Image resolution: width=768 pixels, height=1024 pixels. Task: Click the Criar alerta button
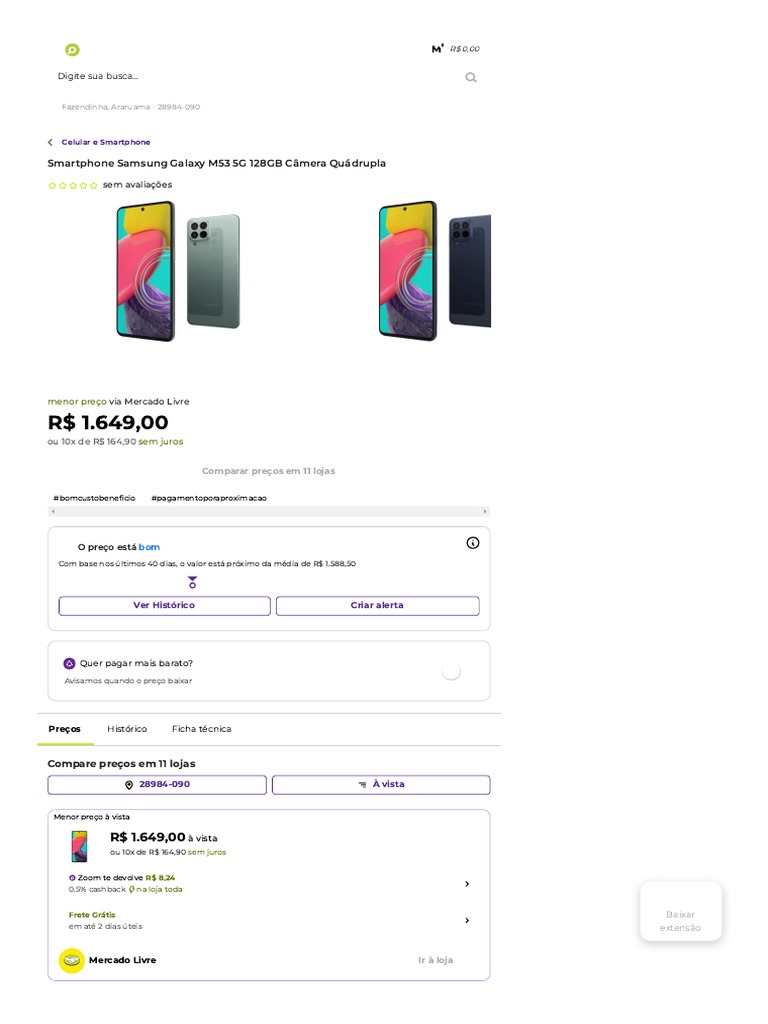(x=377, y=606)
